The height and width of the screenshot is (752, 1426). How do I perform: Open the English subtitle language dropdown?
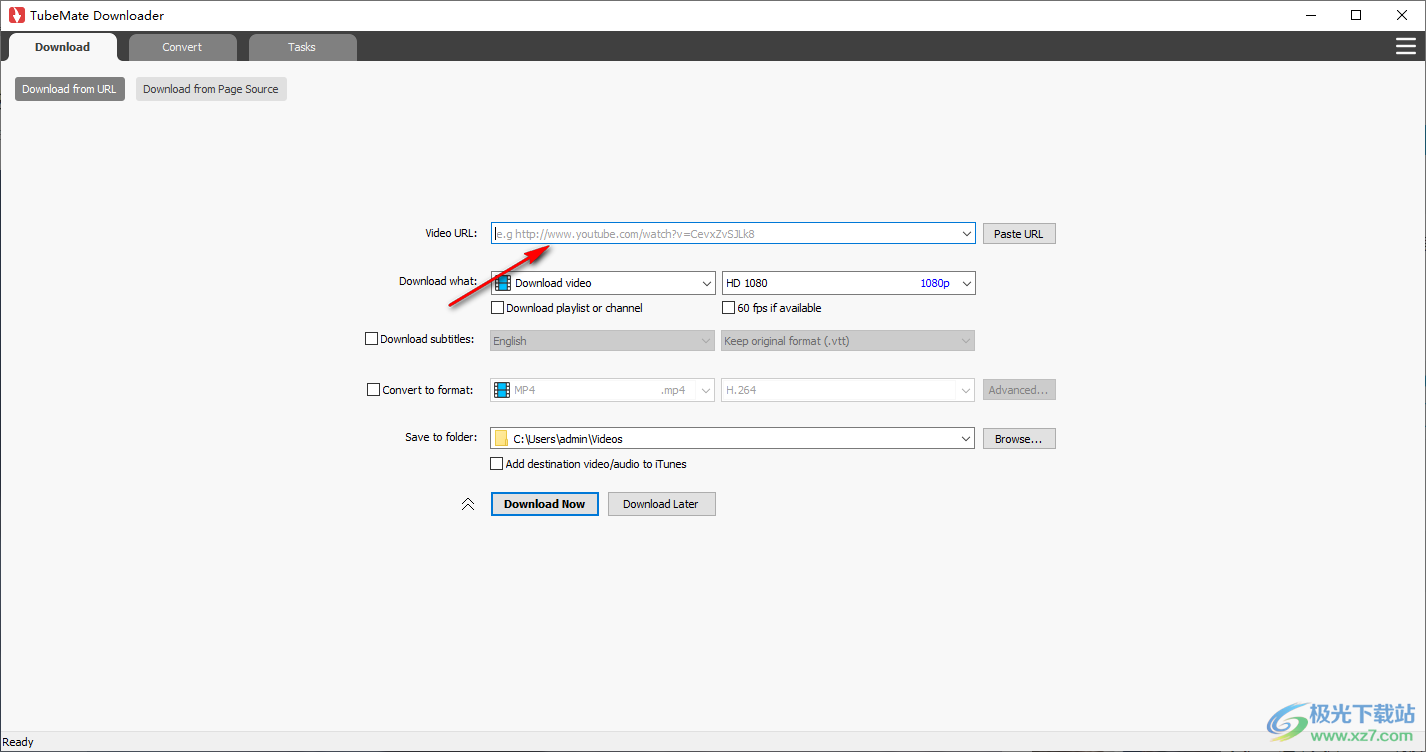[x=603, y=341]
